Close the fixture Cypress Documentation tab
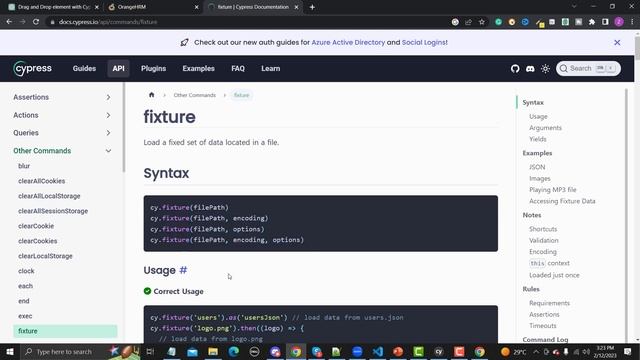 pos(296,7)
